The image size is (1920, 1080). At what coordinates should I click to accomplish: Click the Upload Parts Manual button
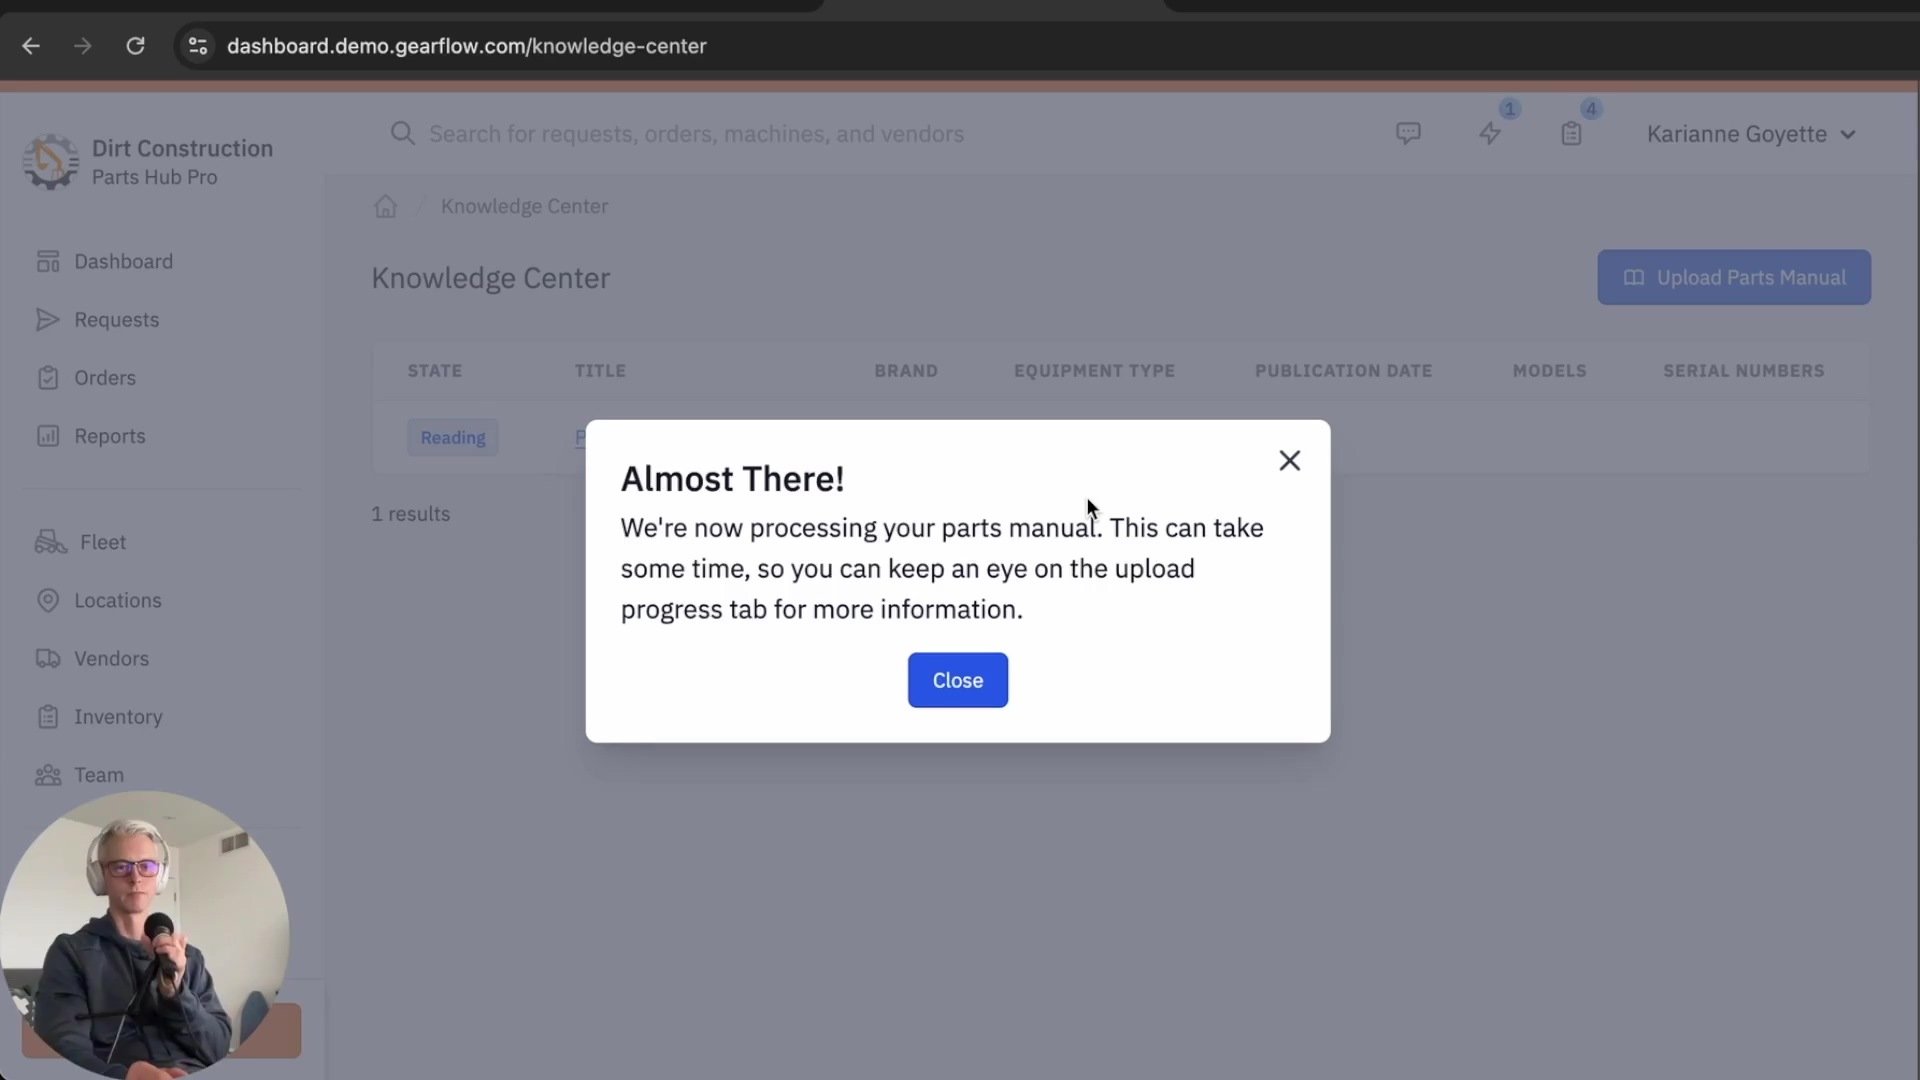point(1733,277)
